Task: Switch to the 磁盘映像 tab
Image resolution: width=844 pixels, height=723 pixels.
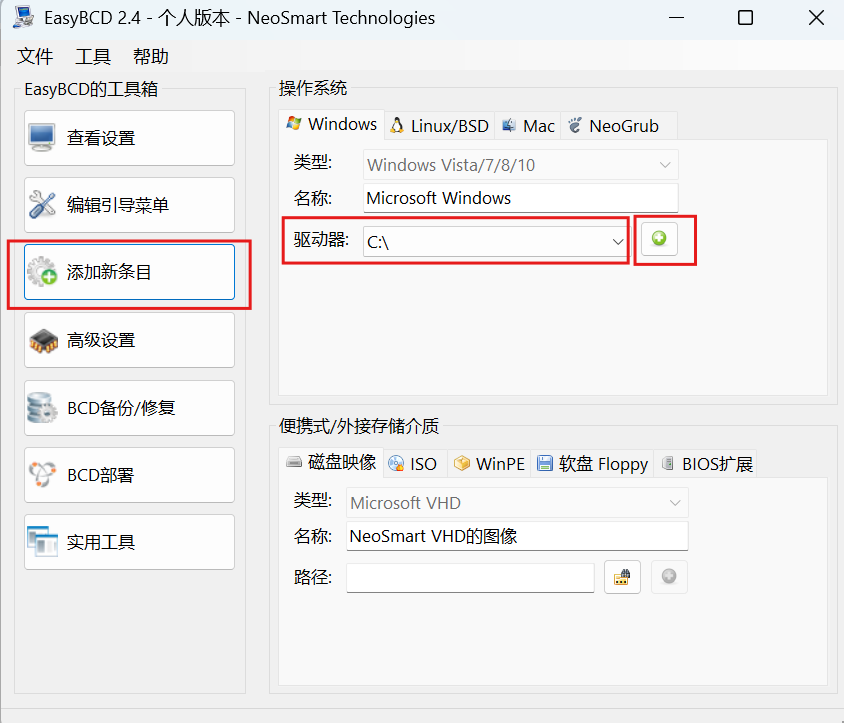Action: pos(331,462)
